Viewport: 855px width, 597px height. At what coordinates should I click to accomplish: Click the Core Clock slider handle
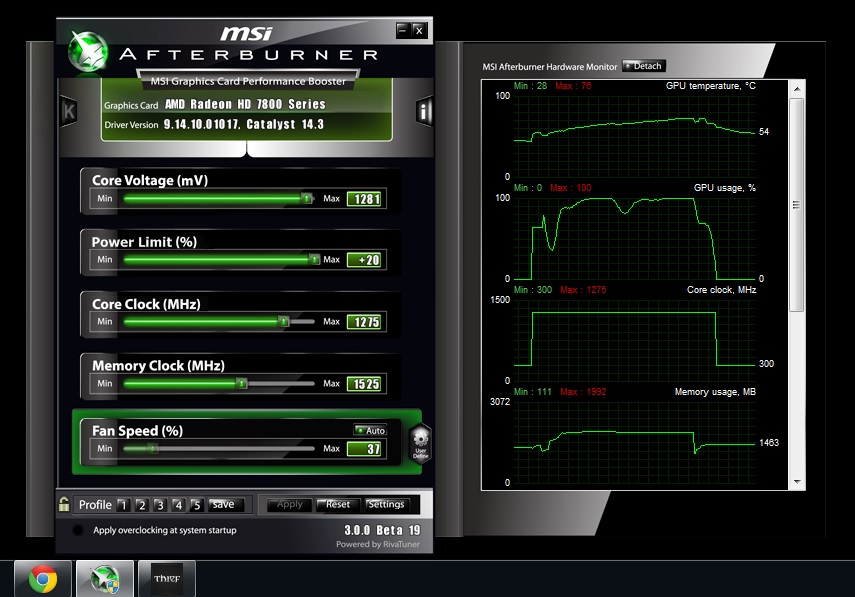point(284,322)
